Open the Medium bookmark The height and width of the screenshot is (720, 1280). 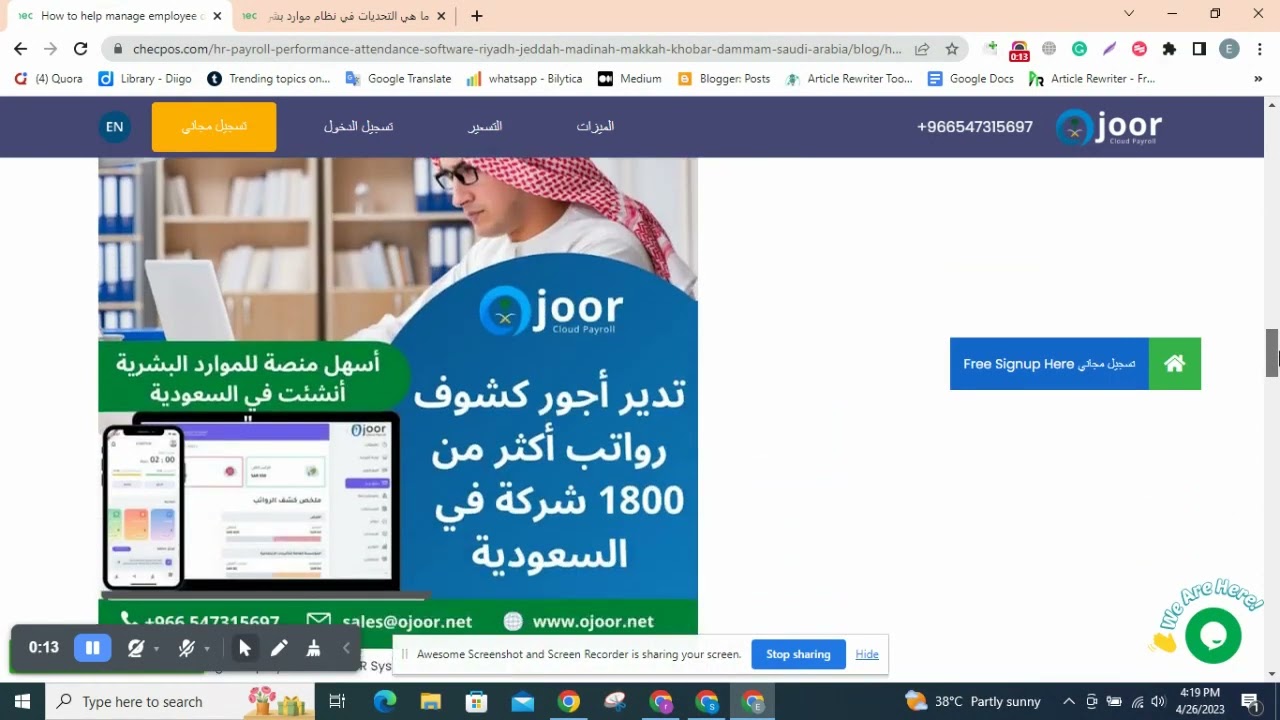point(630,78)
